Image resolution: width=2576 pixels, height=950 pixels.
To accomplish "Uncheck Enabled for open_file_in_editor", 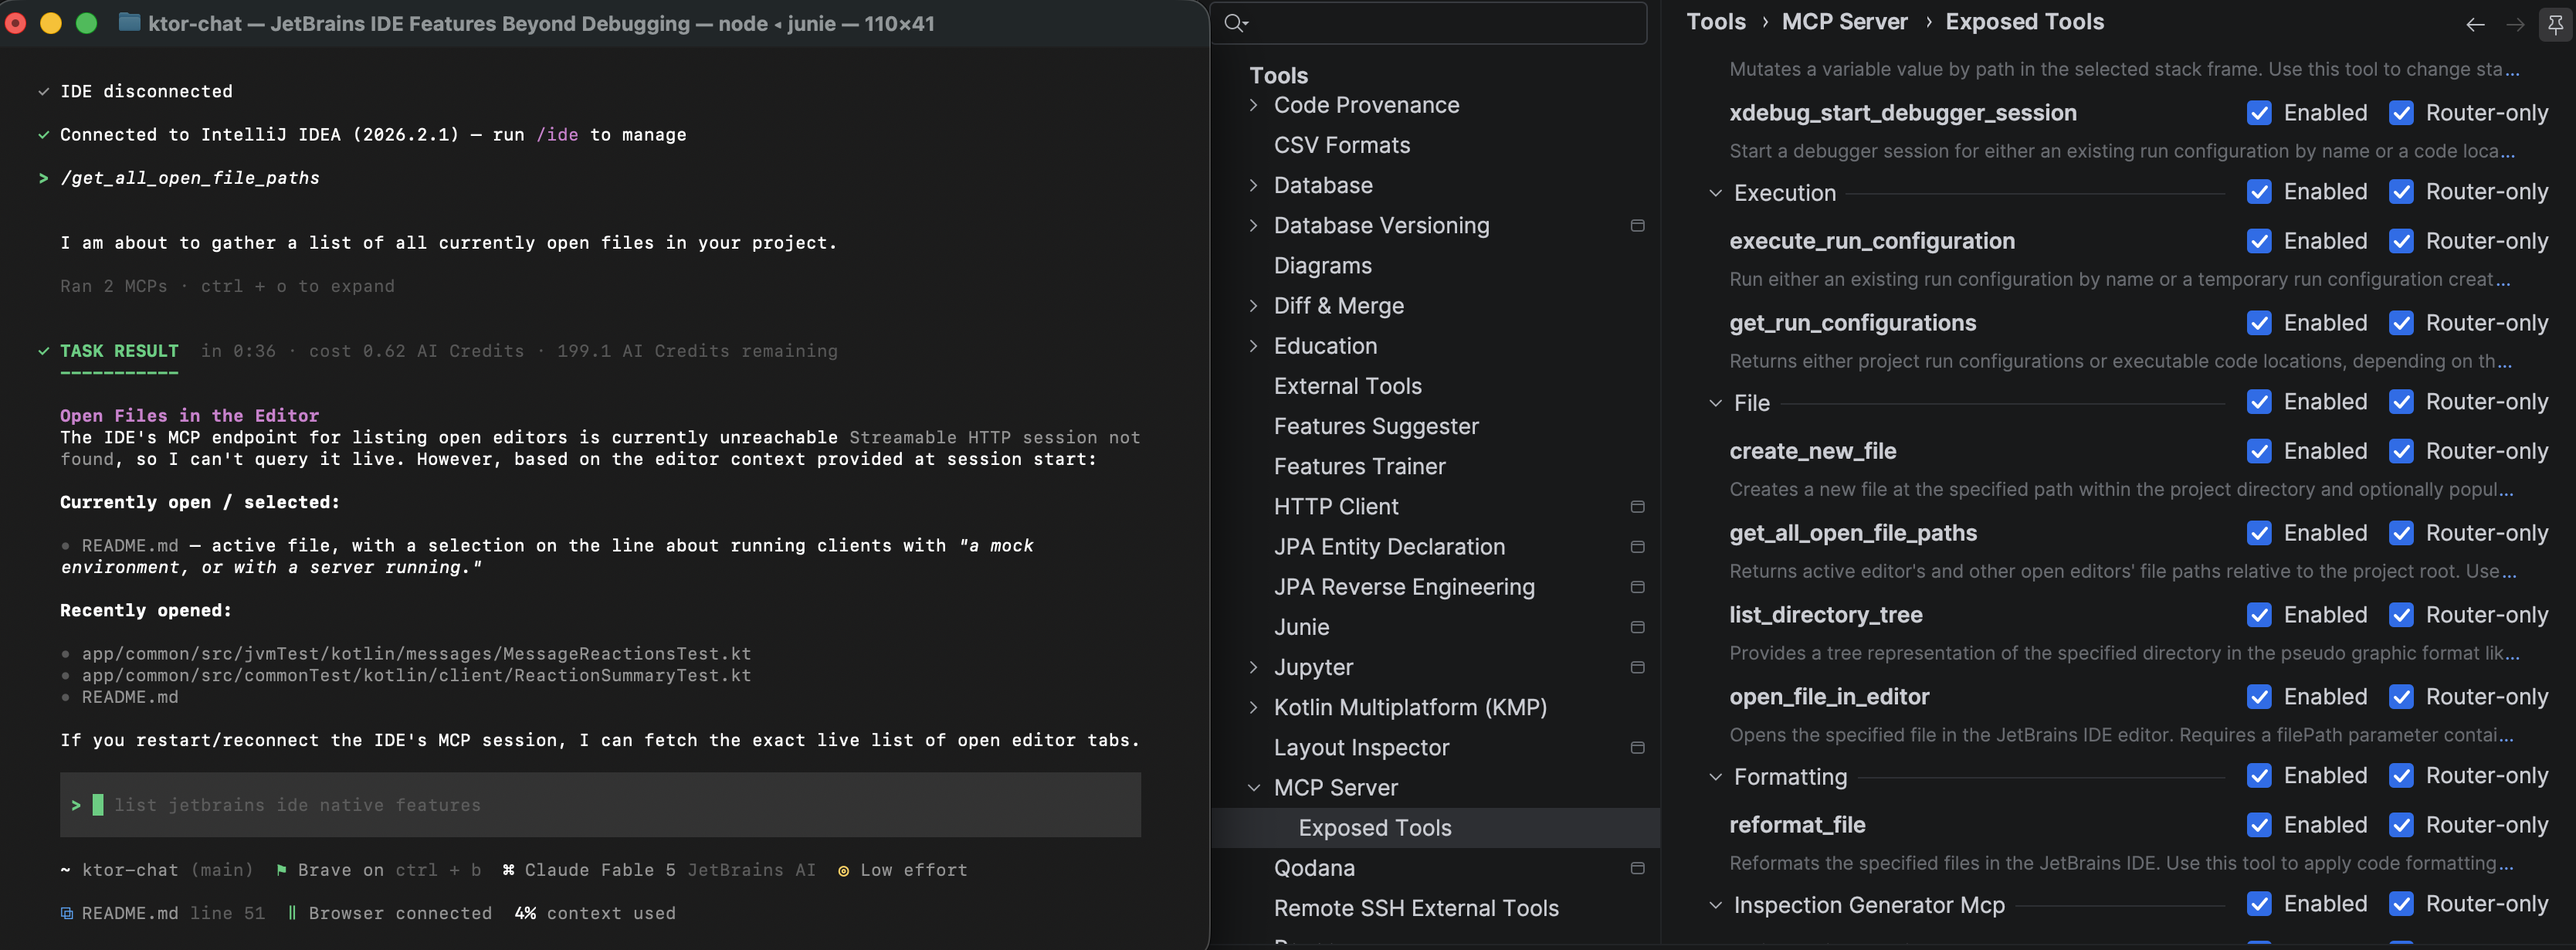I will point(2259,697).
